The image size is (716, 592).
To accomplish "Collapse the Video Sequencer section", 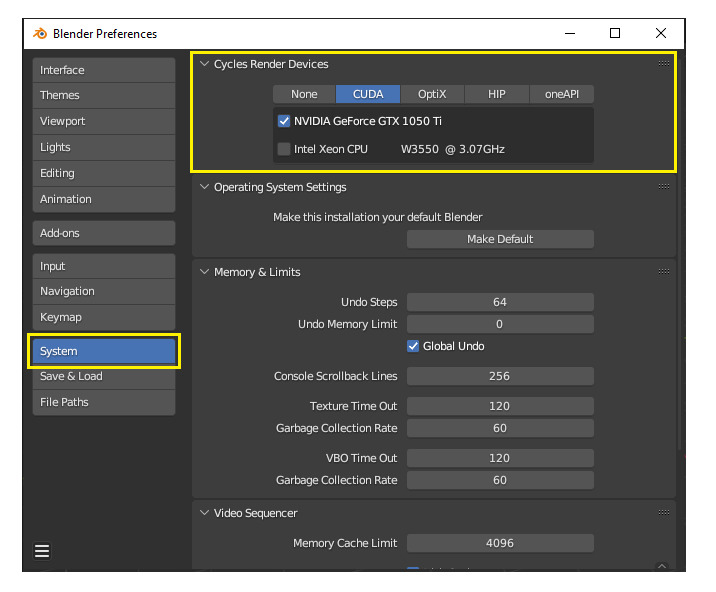I will pos(205,513).
